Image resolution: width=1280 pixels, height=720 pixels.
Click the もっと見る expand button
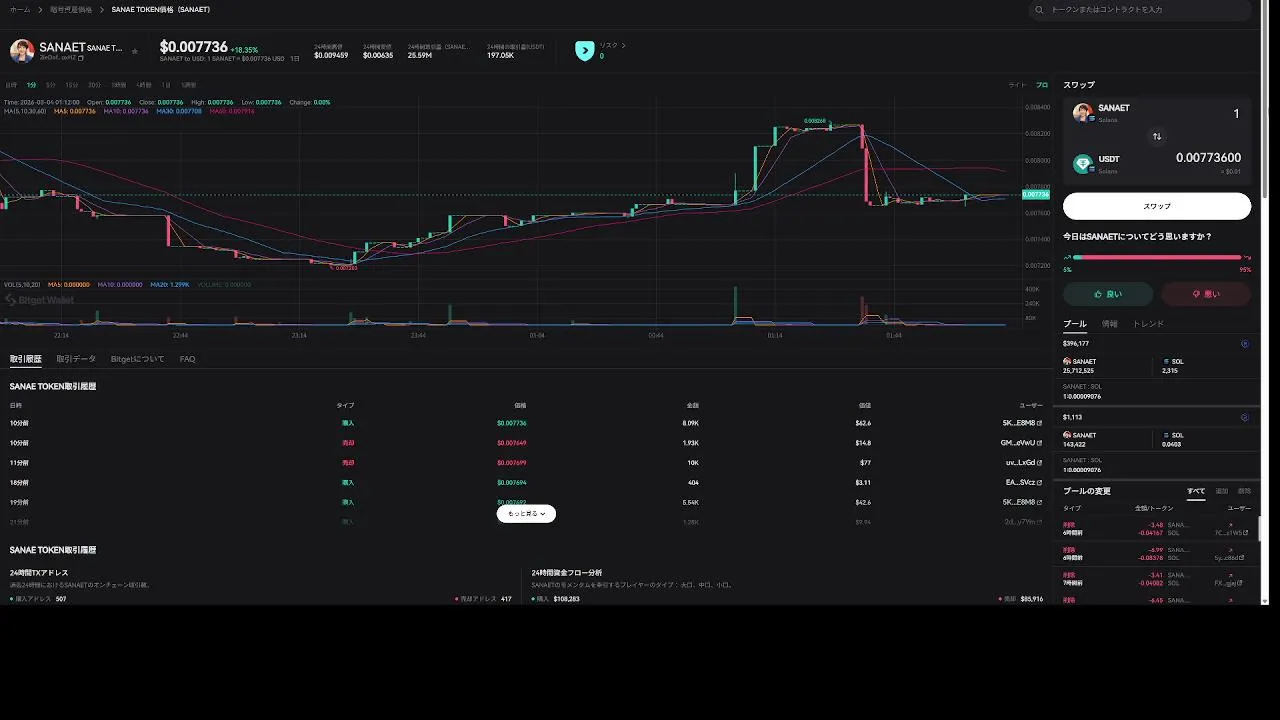point(526,513)
